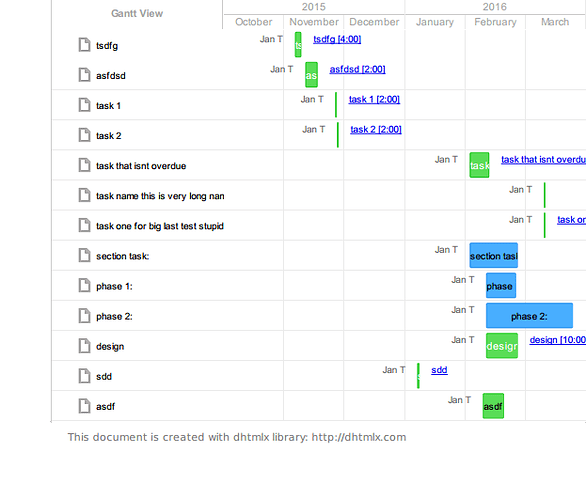This screenshot has width=586, height=499.
Task: Click the file icon beside tsdfg
Action: (x=84, y=44)
